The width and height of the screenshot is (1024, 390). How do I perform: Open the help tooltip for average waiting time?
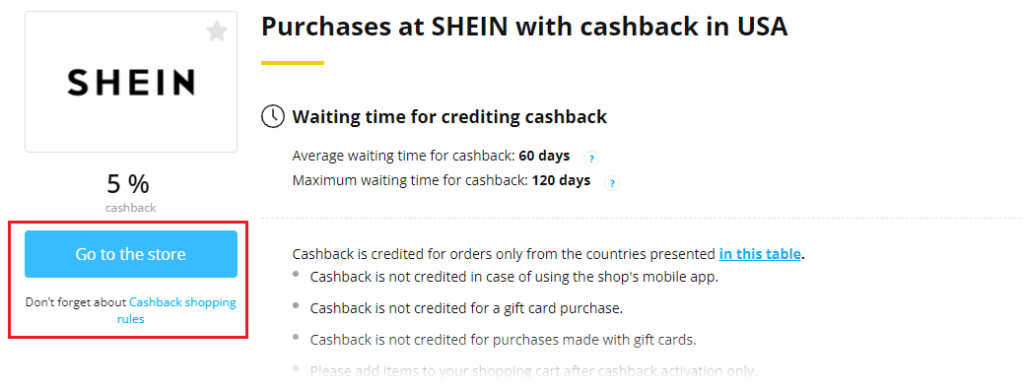coord(591,158)
